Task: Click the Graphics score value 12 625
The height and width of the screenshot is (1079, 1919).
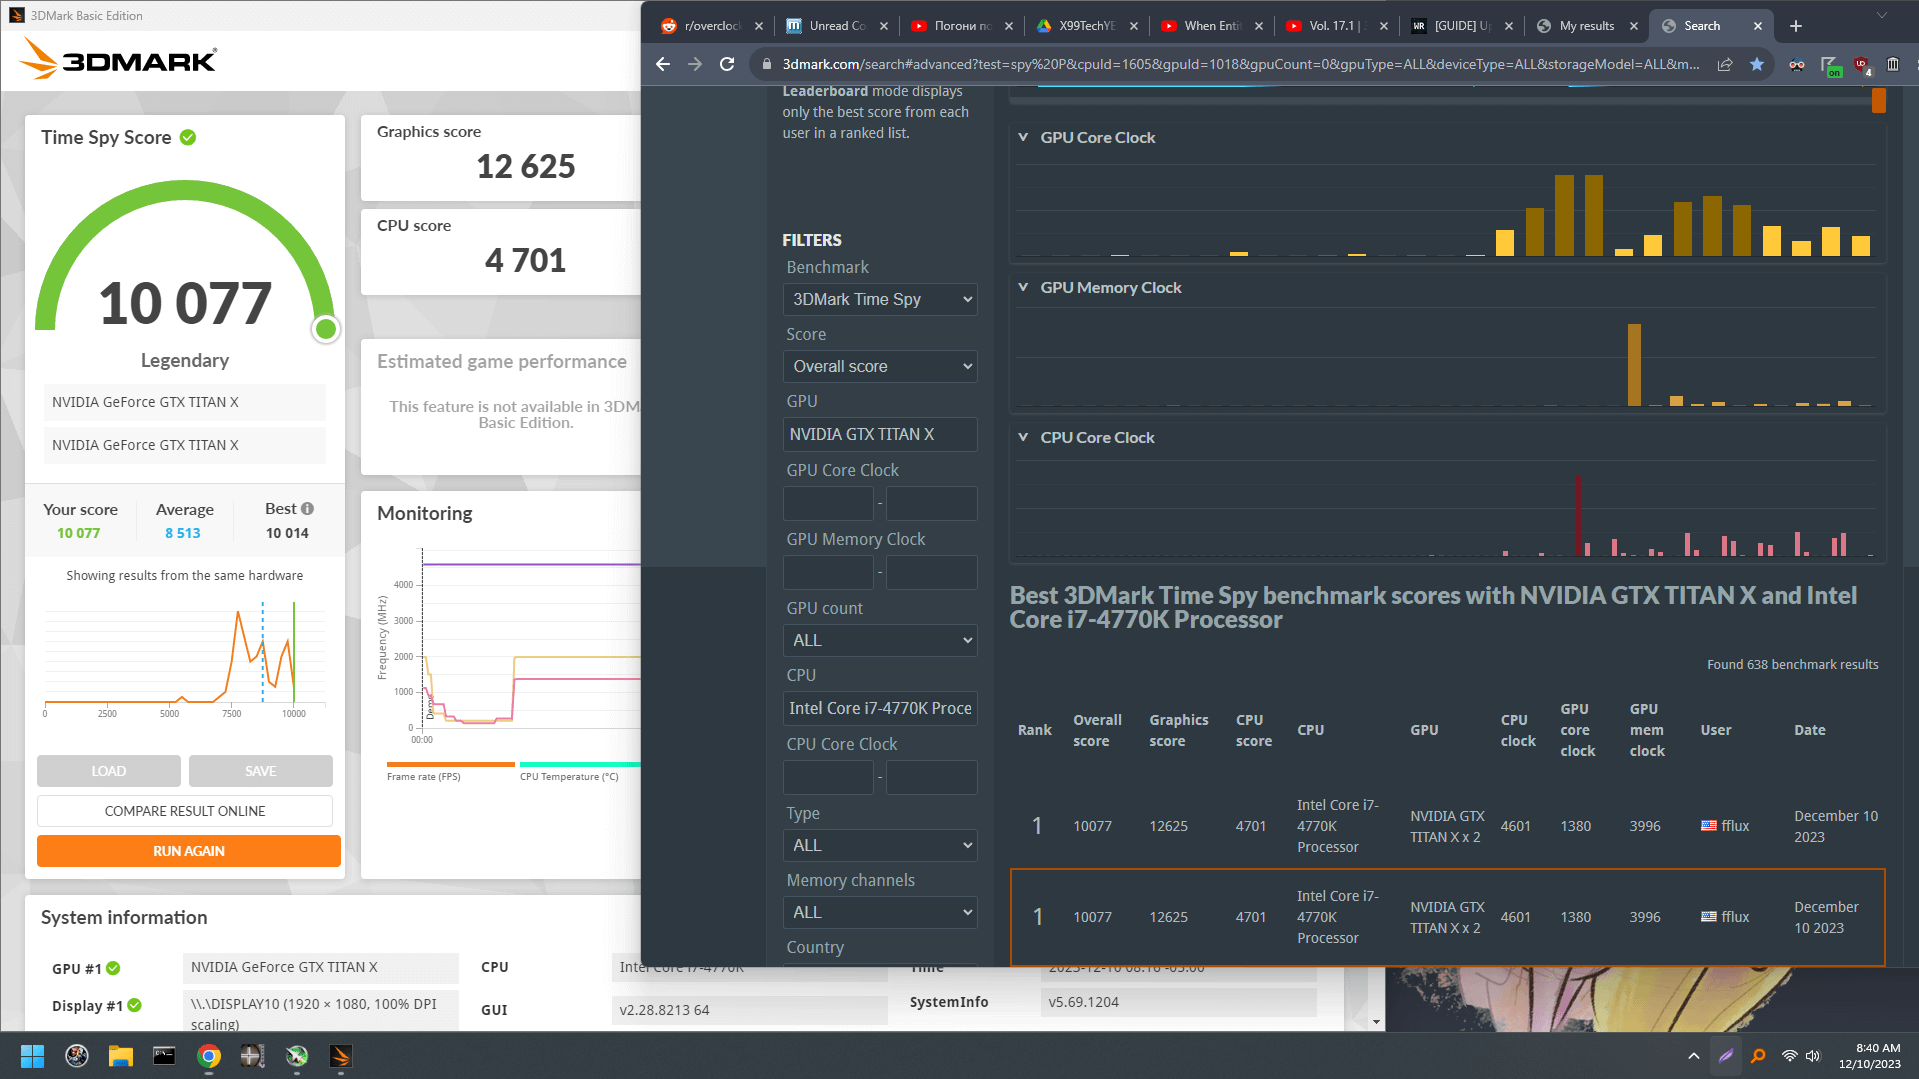Action: tap(526, 166)
